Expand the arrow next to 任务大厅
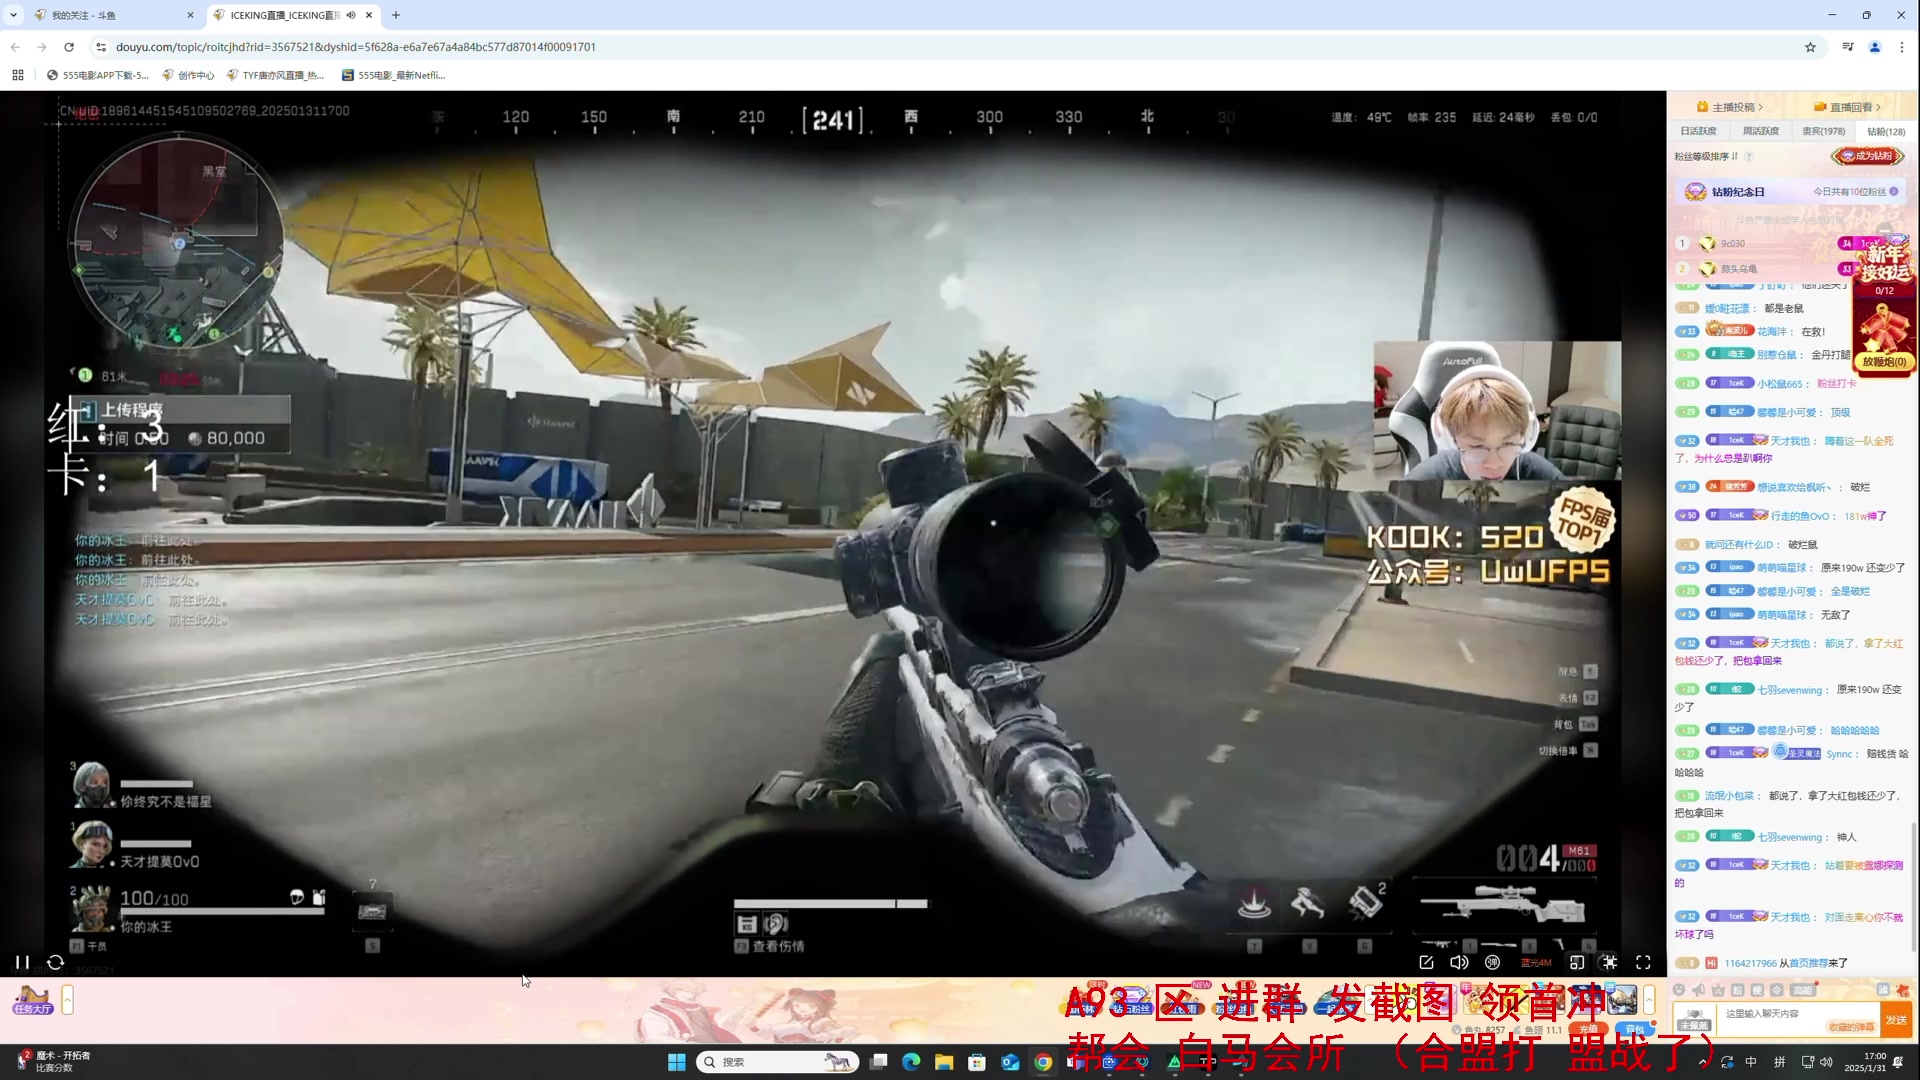This screenshot has width=1920, height=1080. tap(67, 999)
